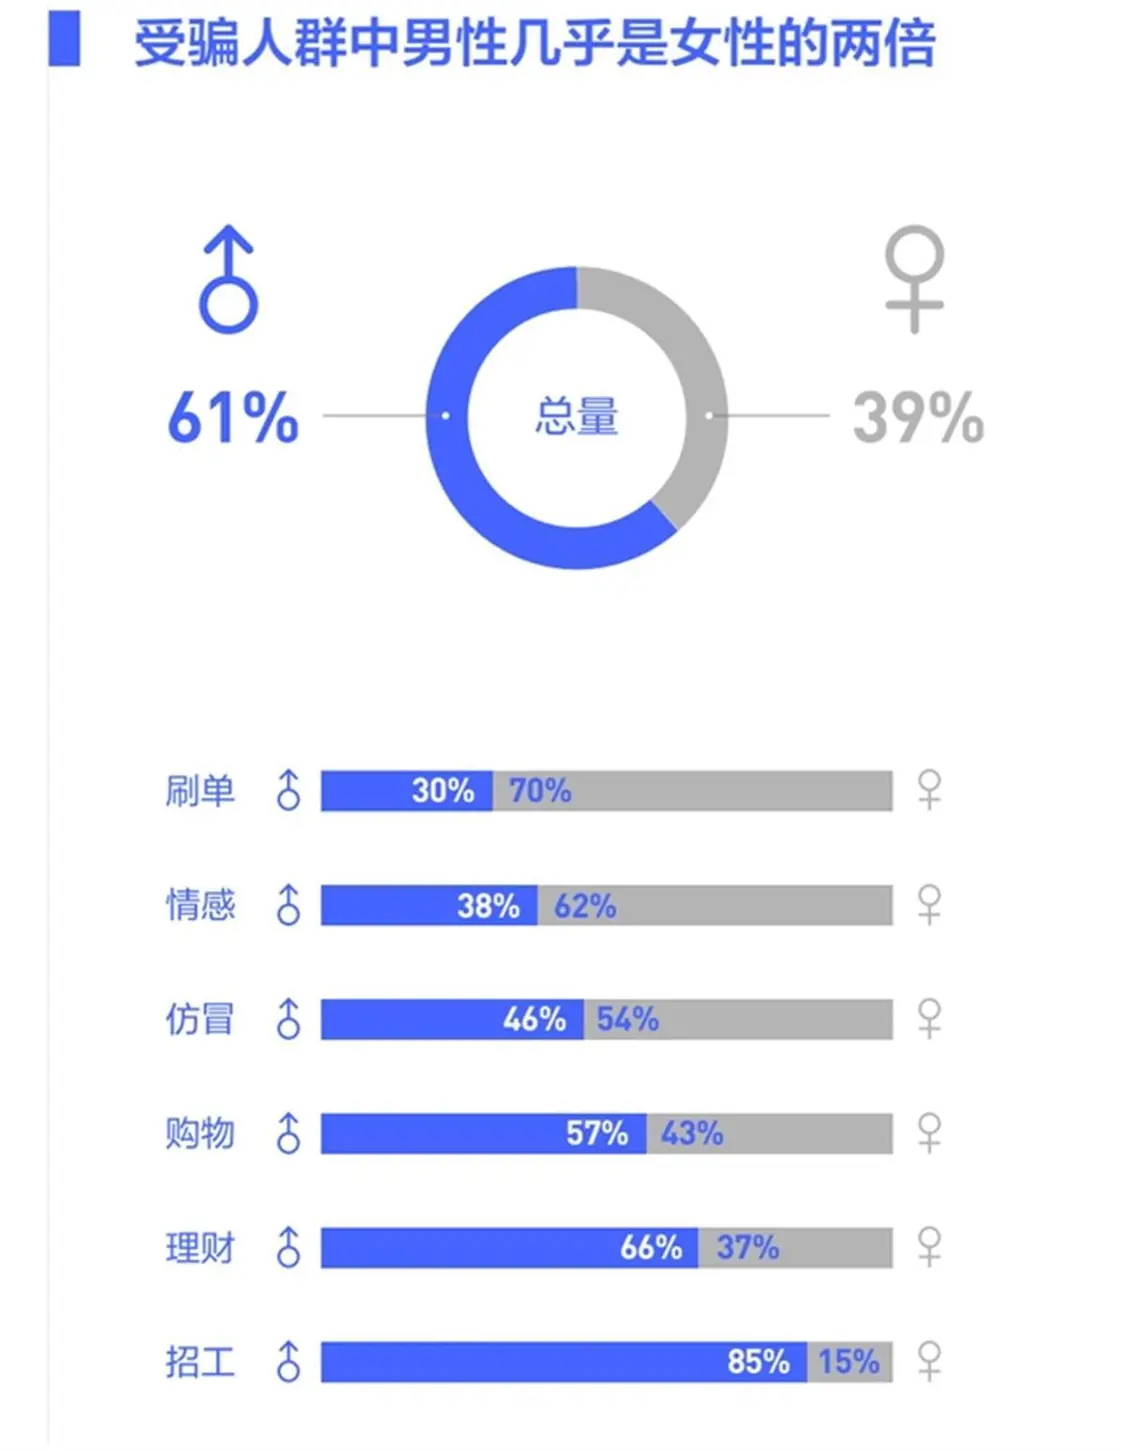The width and height of the screenshot is (1125, 1451).
Task: Click the large blue male symbol
Action: pos(228,280)
